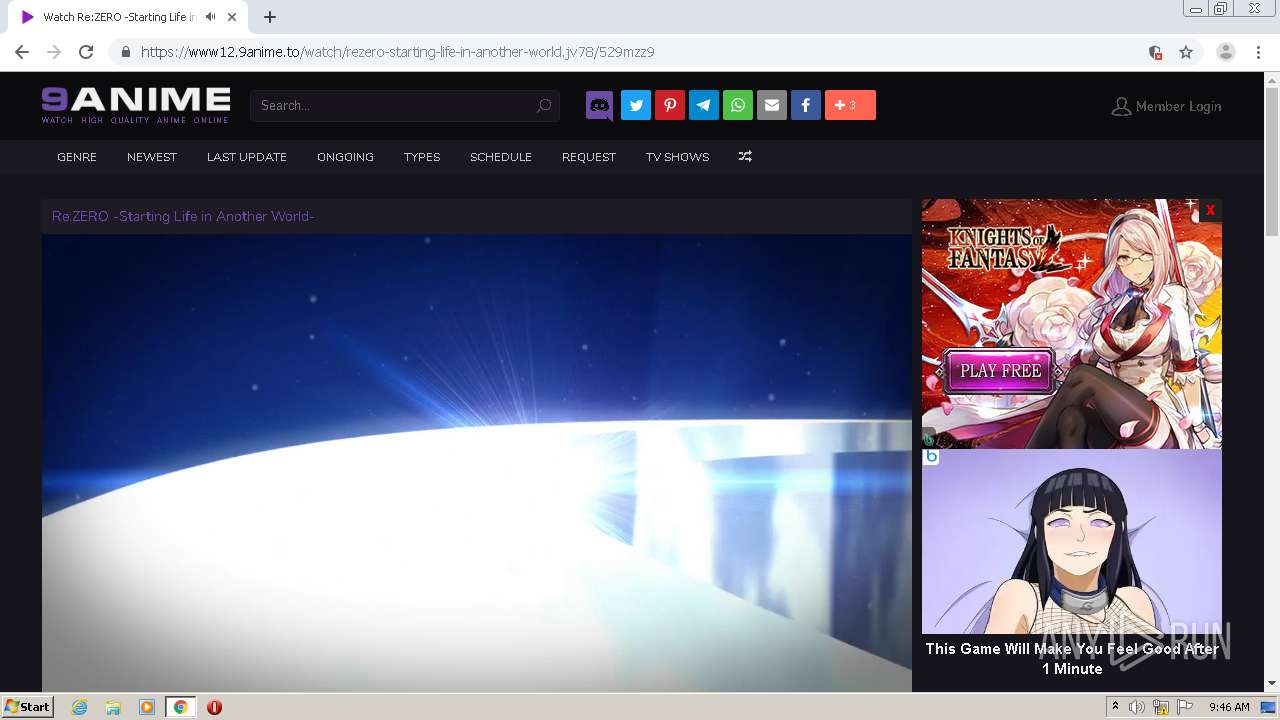This screenshot has width=1280, height=720.
Task: Click the random shuffle icon in navigation
Action: pos(745,157)
